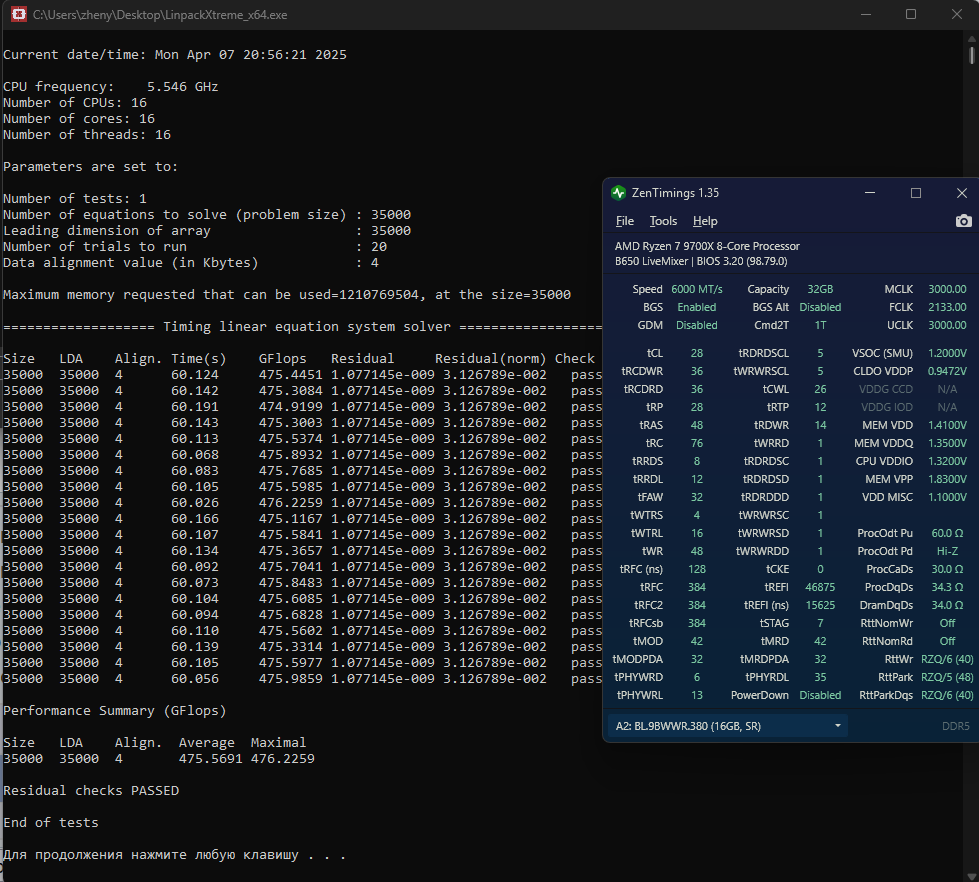Viewport: 979px width, 882px height.
Task: Click the Time(s) value 60.026
Action: pyautogui.click(x=195, y=502)
